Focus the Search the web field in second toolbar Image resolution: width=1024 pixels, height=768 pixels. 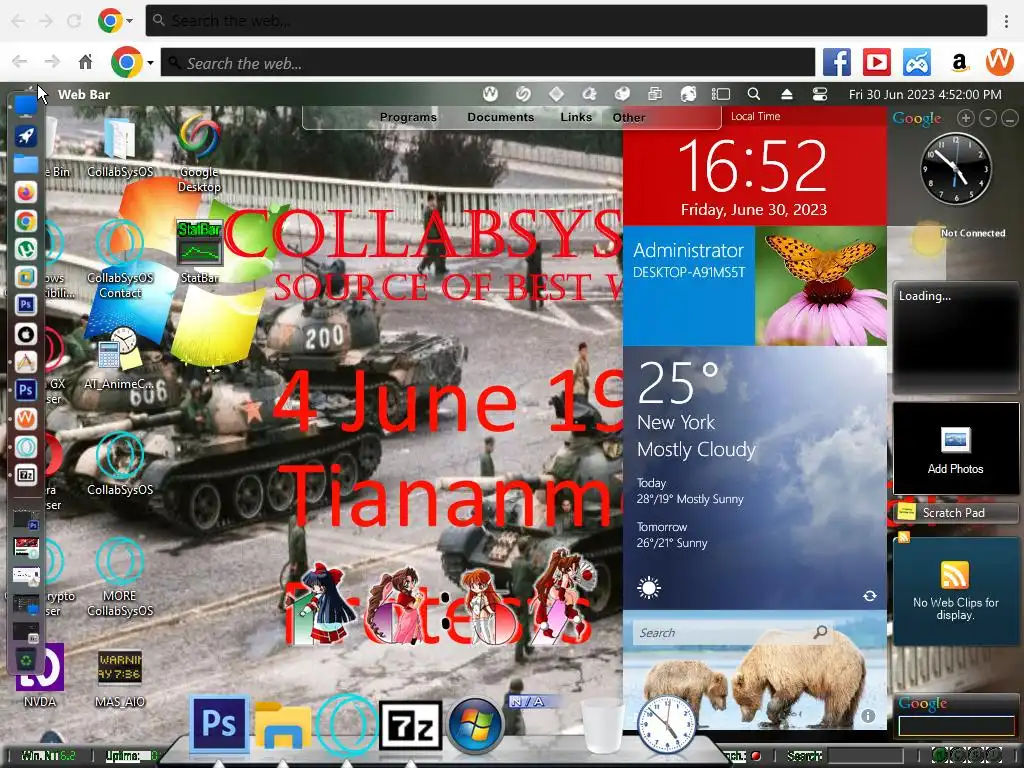488,63
